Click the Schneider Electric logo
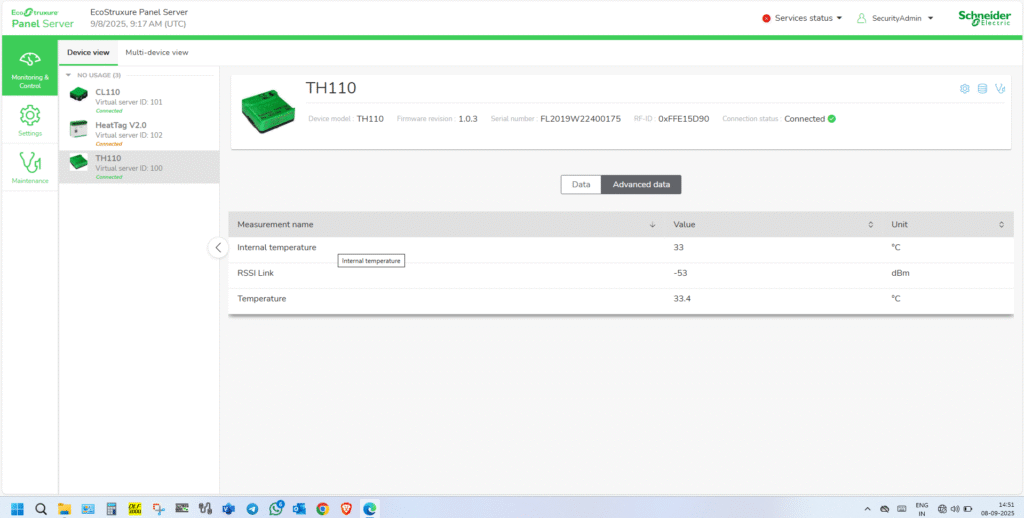The image size is (1024, 518). (x=984, y=18)
